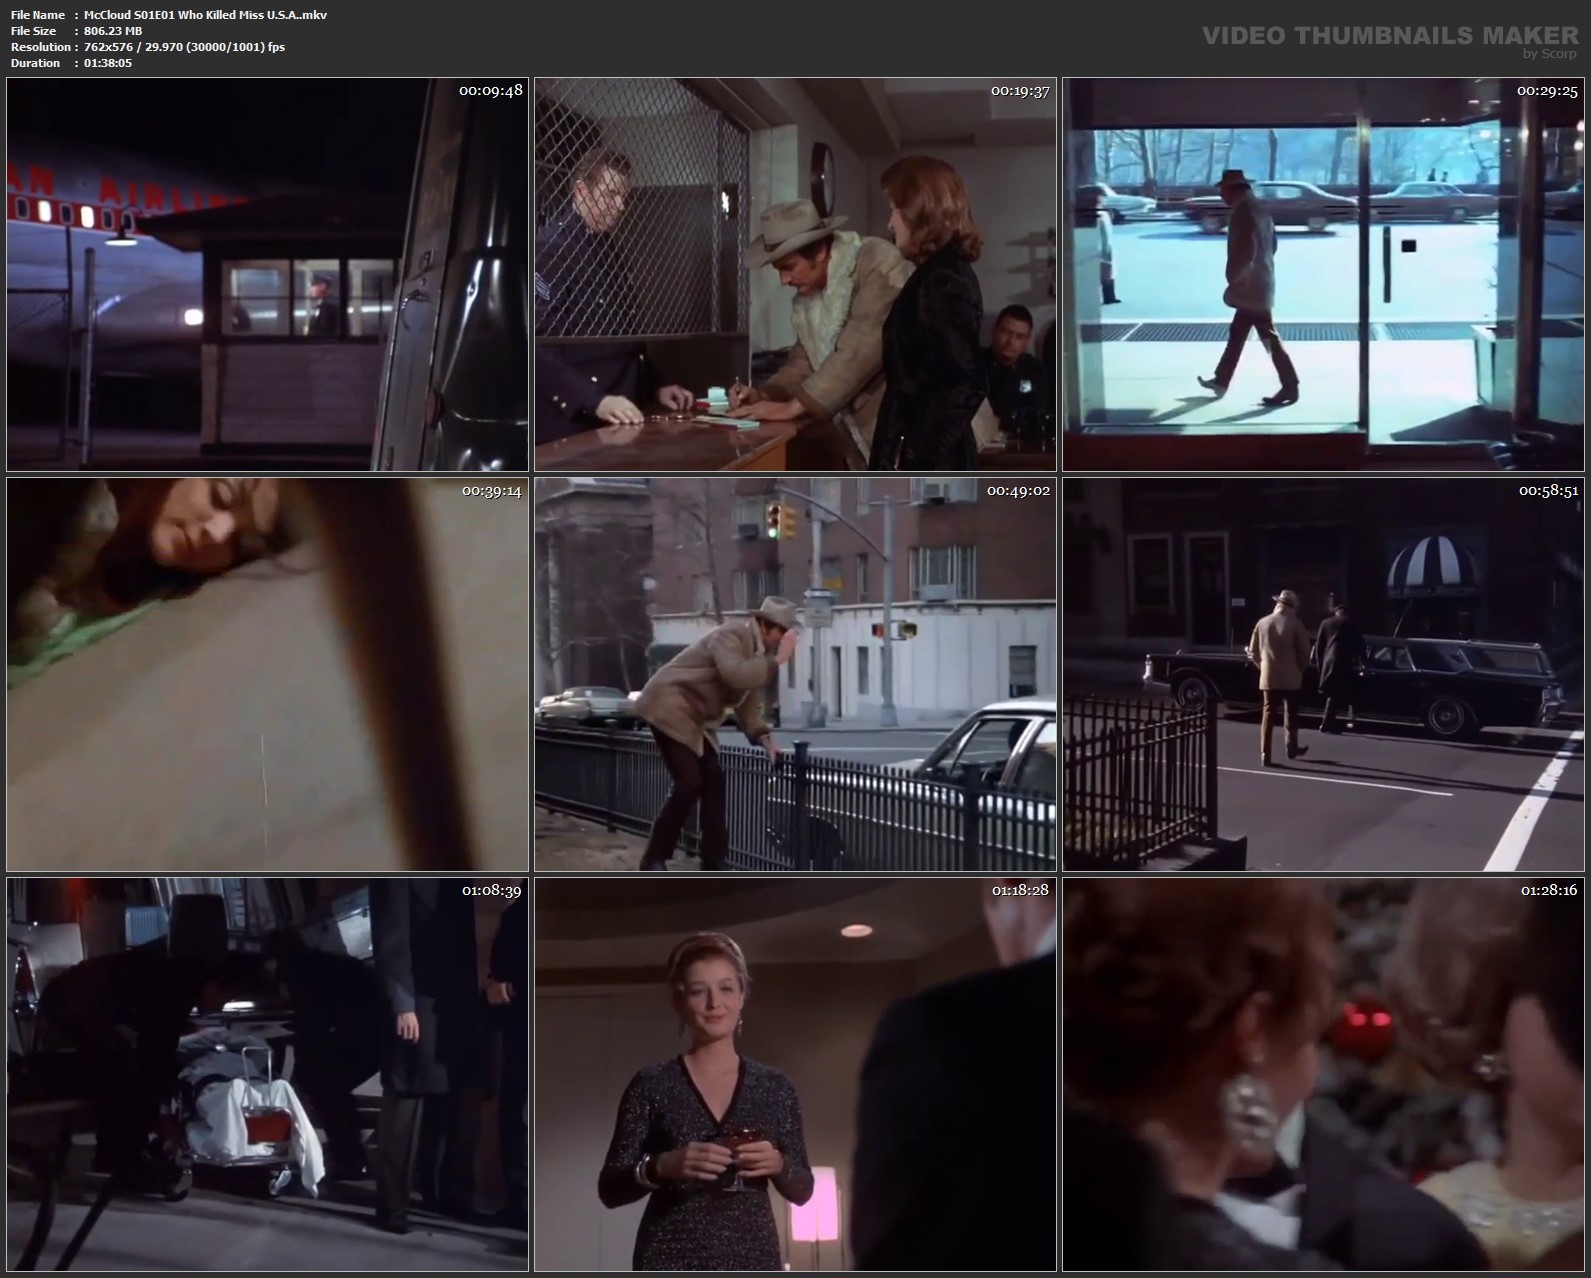Click the 01:28:16 timestamp label
This screenshot has height=1278, width=1591.
pyautogui.click(x=1549, y=890)
